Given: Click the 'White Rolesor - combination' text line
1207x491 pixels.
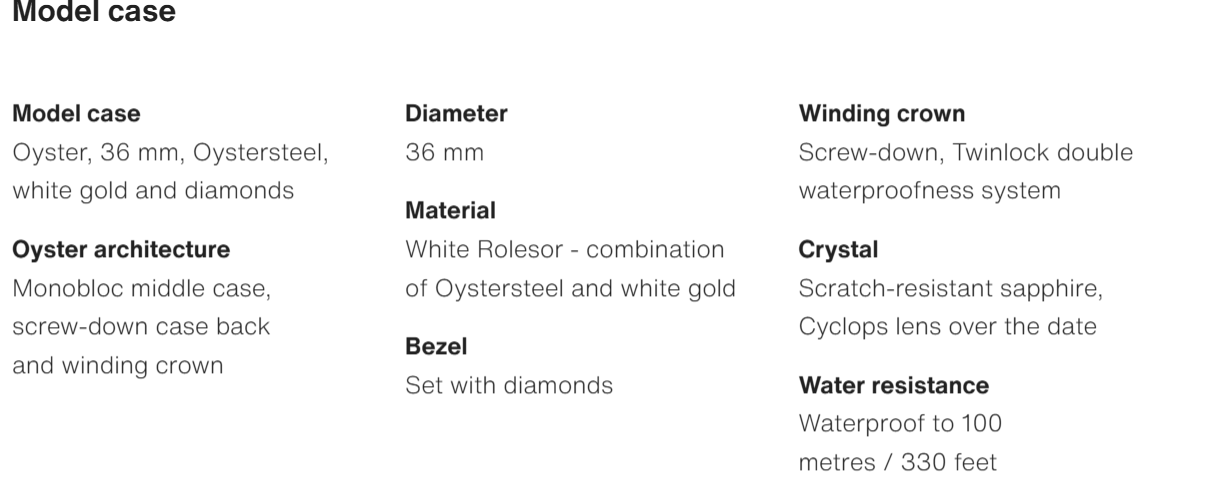Looking at the screenshot, I should [564, 250].
